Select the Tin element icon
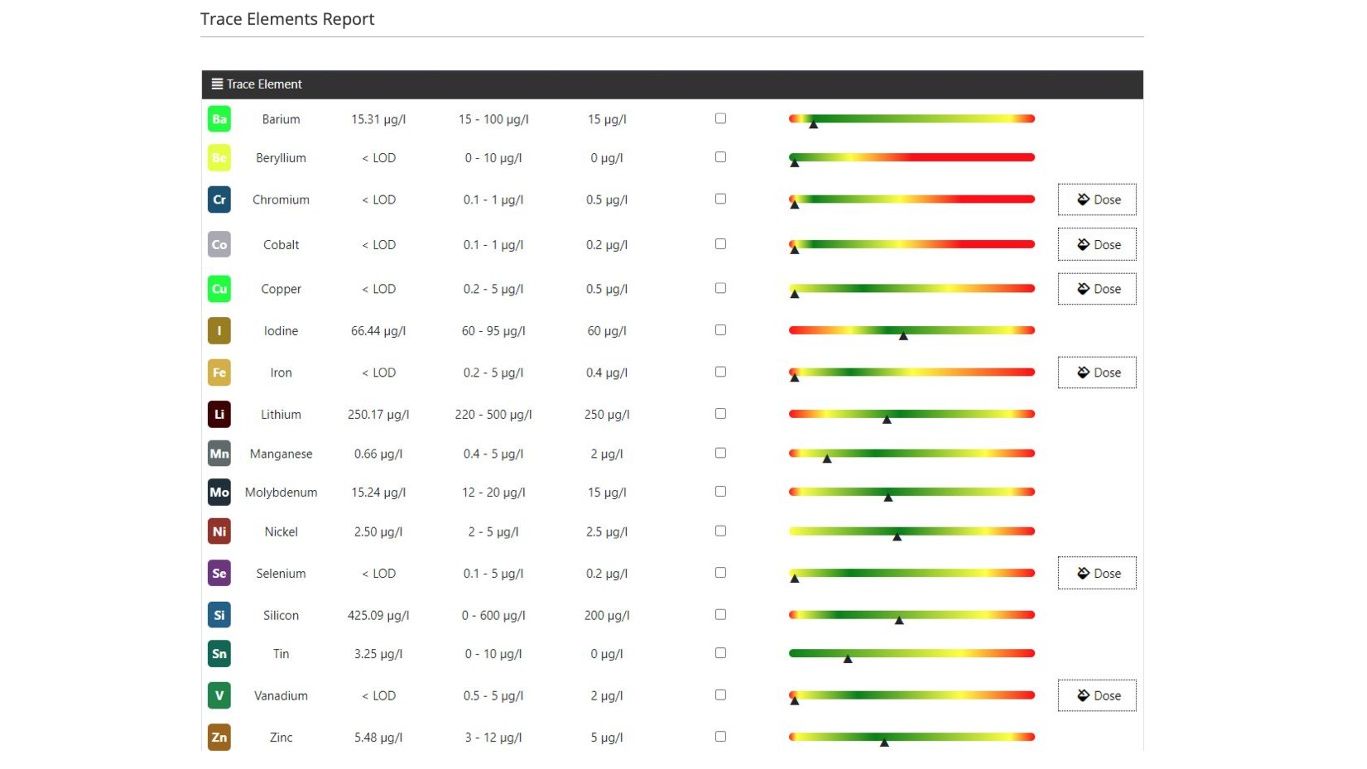 [219, 653]
